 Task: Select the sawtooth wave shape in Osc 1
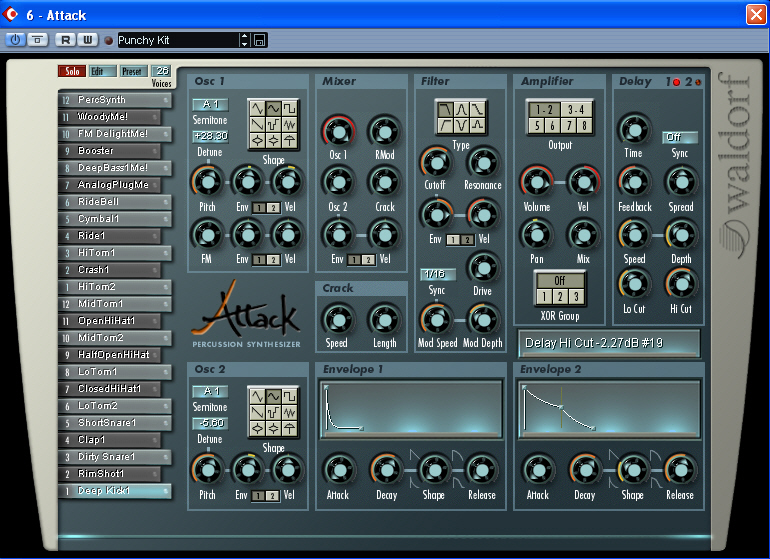point(257,124)
